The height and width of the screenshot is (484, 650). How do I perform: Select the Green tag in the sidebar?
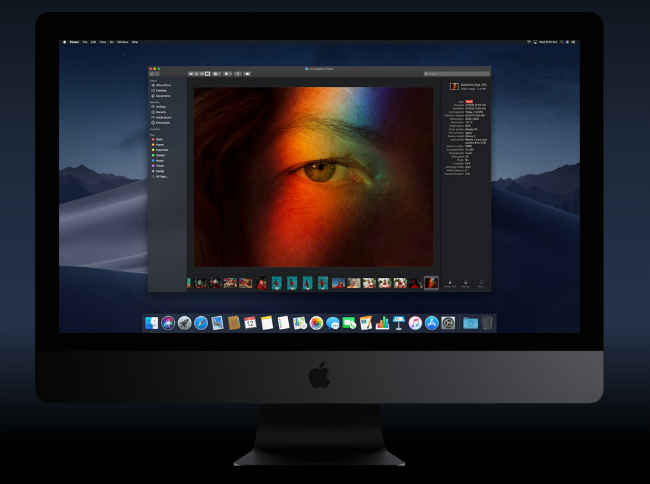click(158, 155)
